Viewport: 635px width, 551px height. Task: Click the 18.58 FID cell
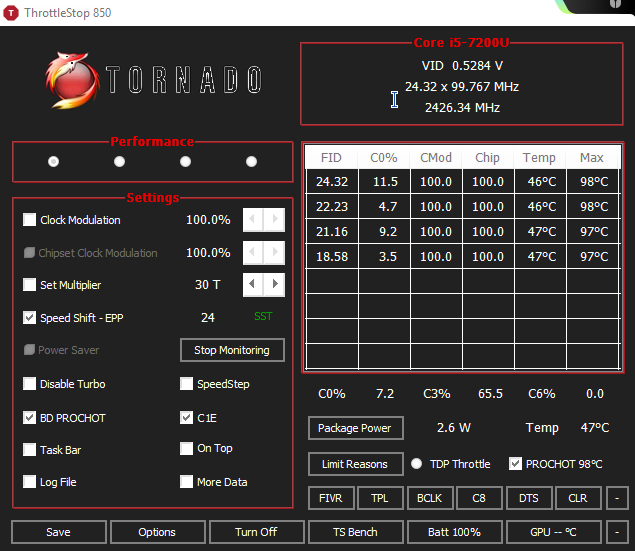pyautogui.click(x=332, y=257)
